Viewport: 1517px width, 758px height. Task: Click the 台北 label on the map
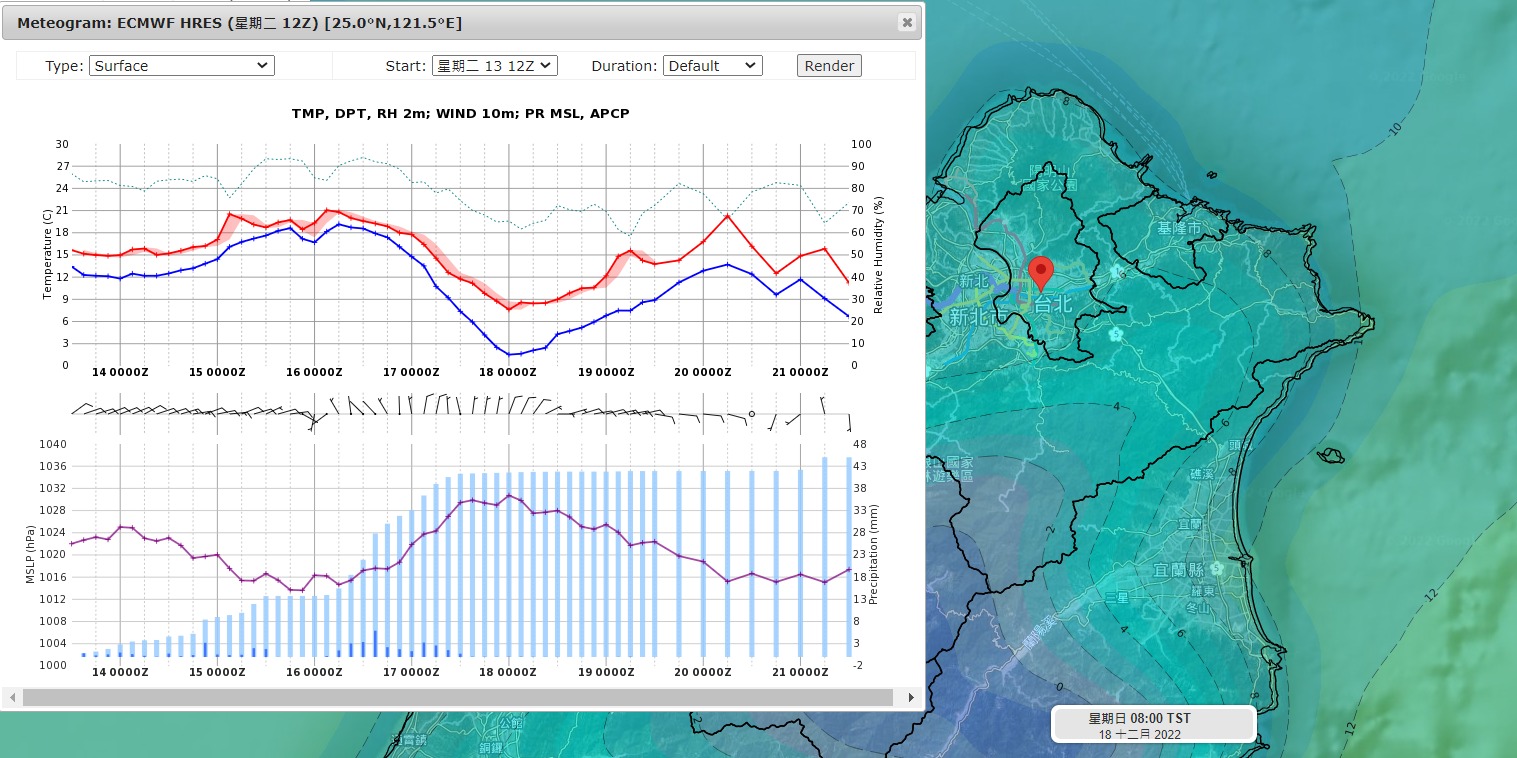click(x=1054, y=304)
